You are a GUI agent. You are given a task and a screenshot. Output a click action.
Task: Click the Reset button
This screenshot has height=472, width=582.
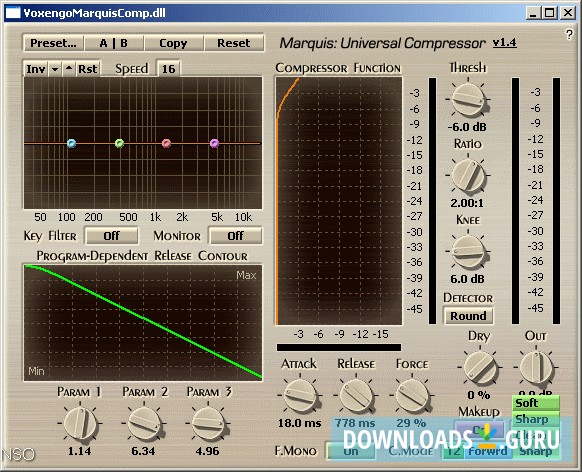233,43
